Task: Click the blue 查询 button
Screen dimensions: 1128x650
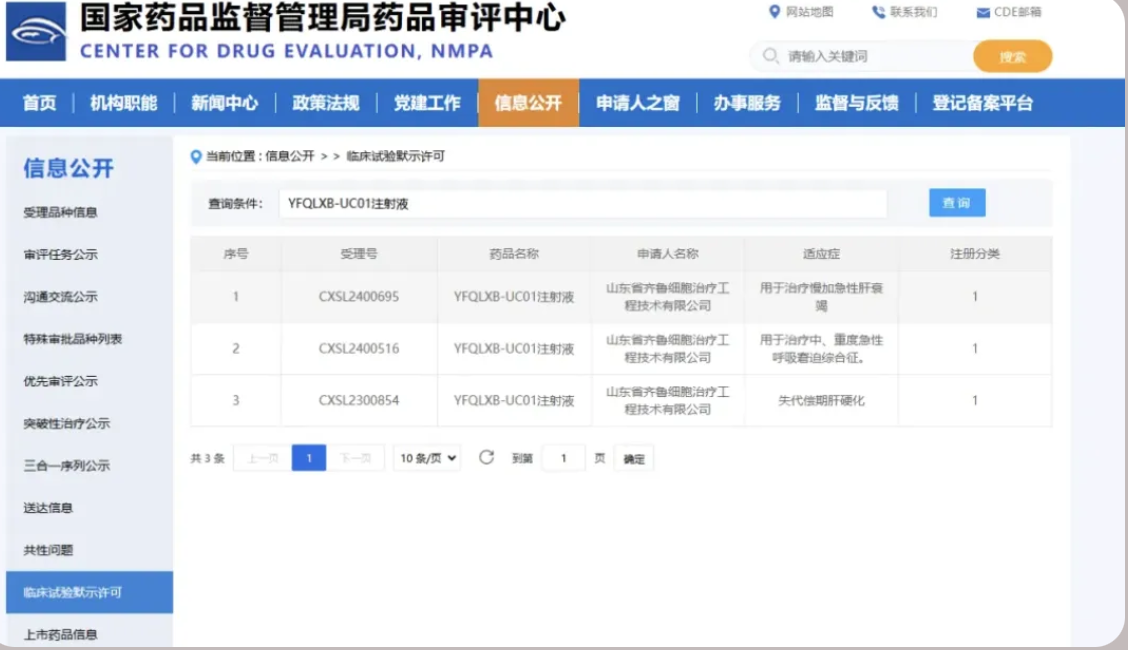Action: click(956, 203)
